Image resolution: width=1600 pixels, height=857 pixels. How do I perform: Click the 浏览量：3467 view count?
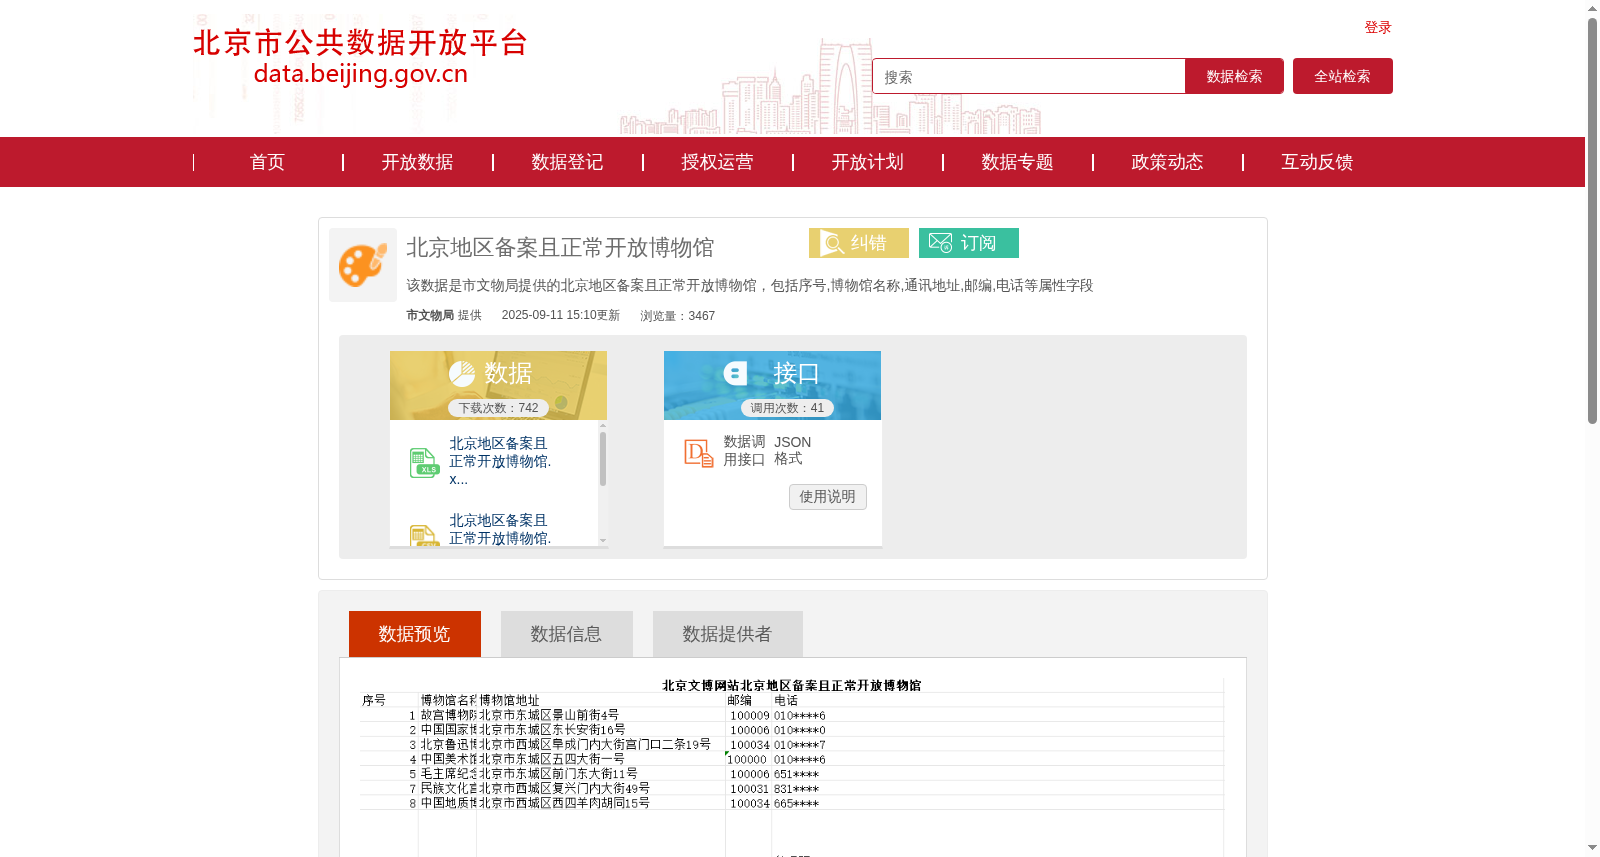pos(678,316)
